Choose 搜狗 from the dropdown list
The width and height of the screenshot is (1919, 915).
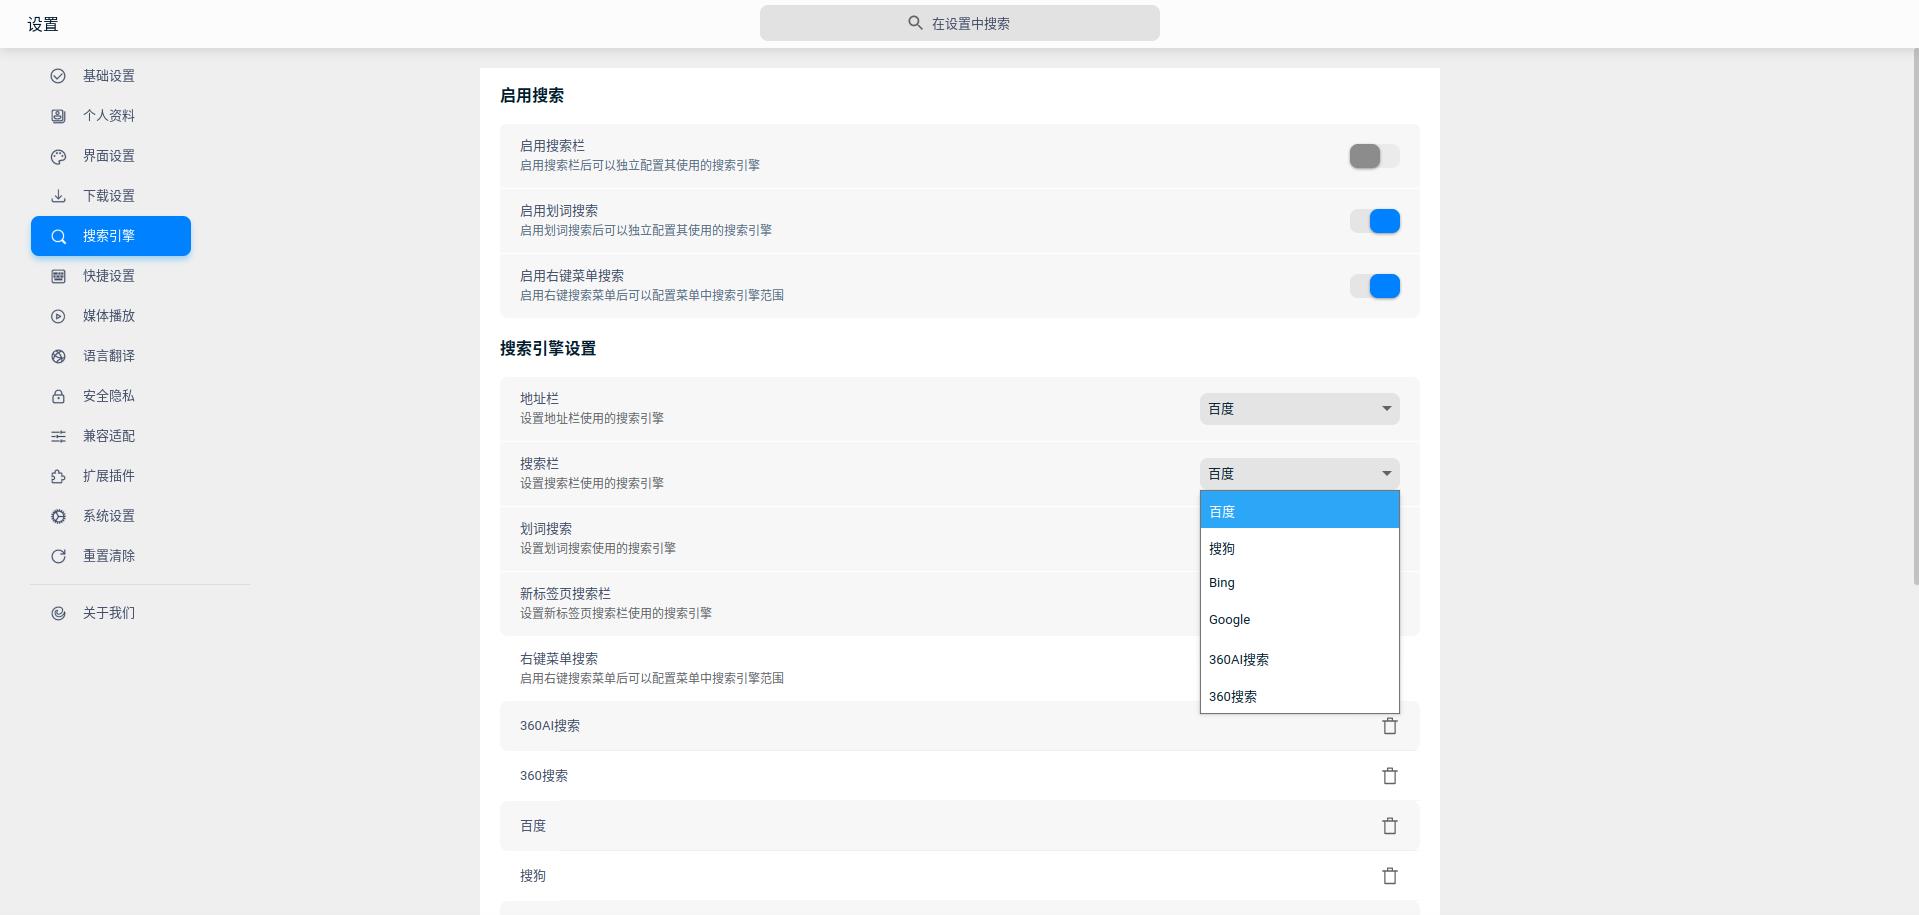pos(1299,548)
